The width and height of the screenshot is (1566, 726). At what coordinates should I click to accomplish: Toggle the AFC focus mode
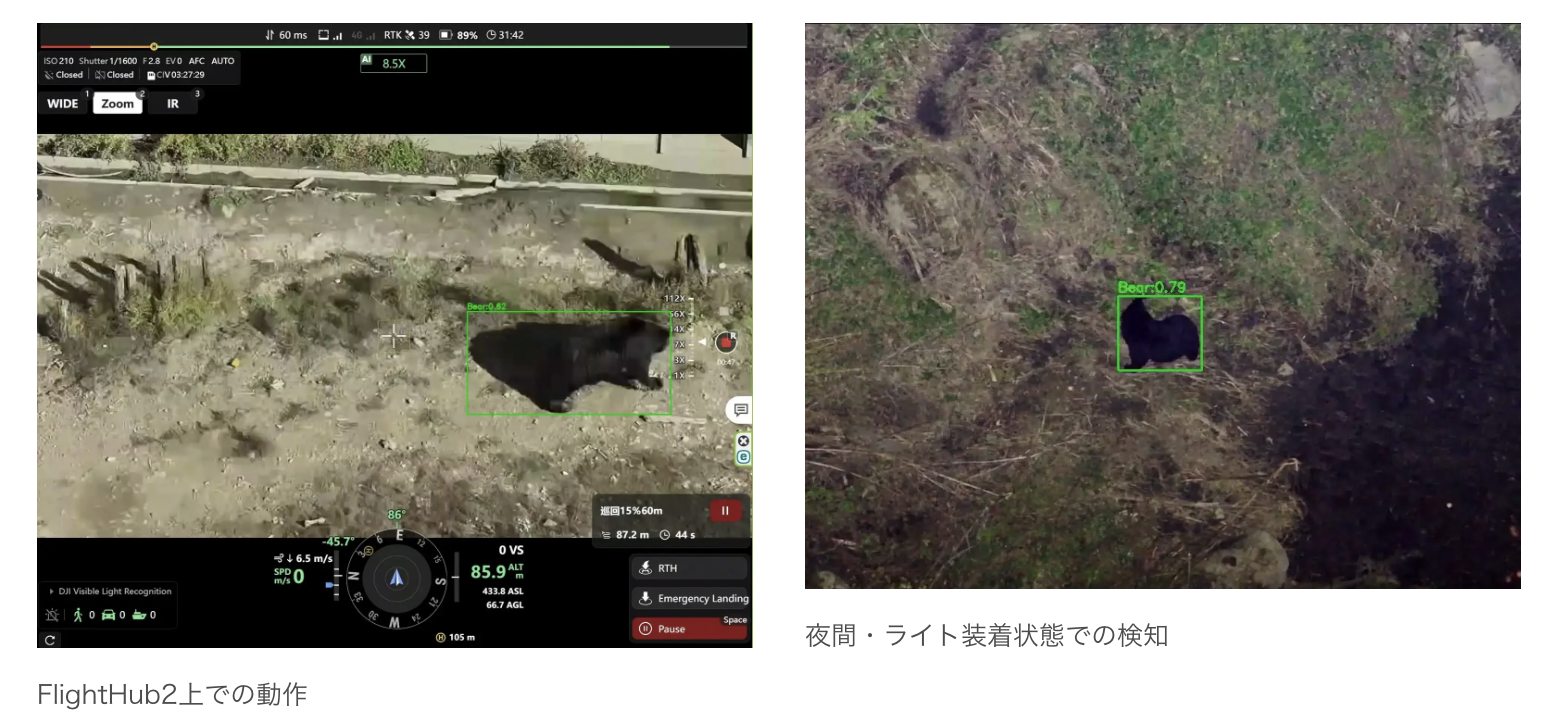click(196, 61)
